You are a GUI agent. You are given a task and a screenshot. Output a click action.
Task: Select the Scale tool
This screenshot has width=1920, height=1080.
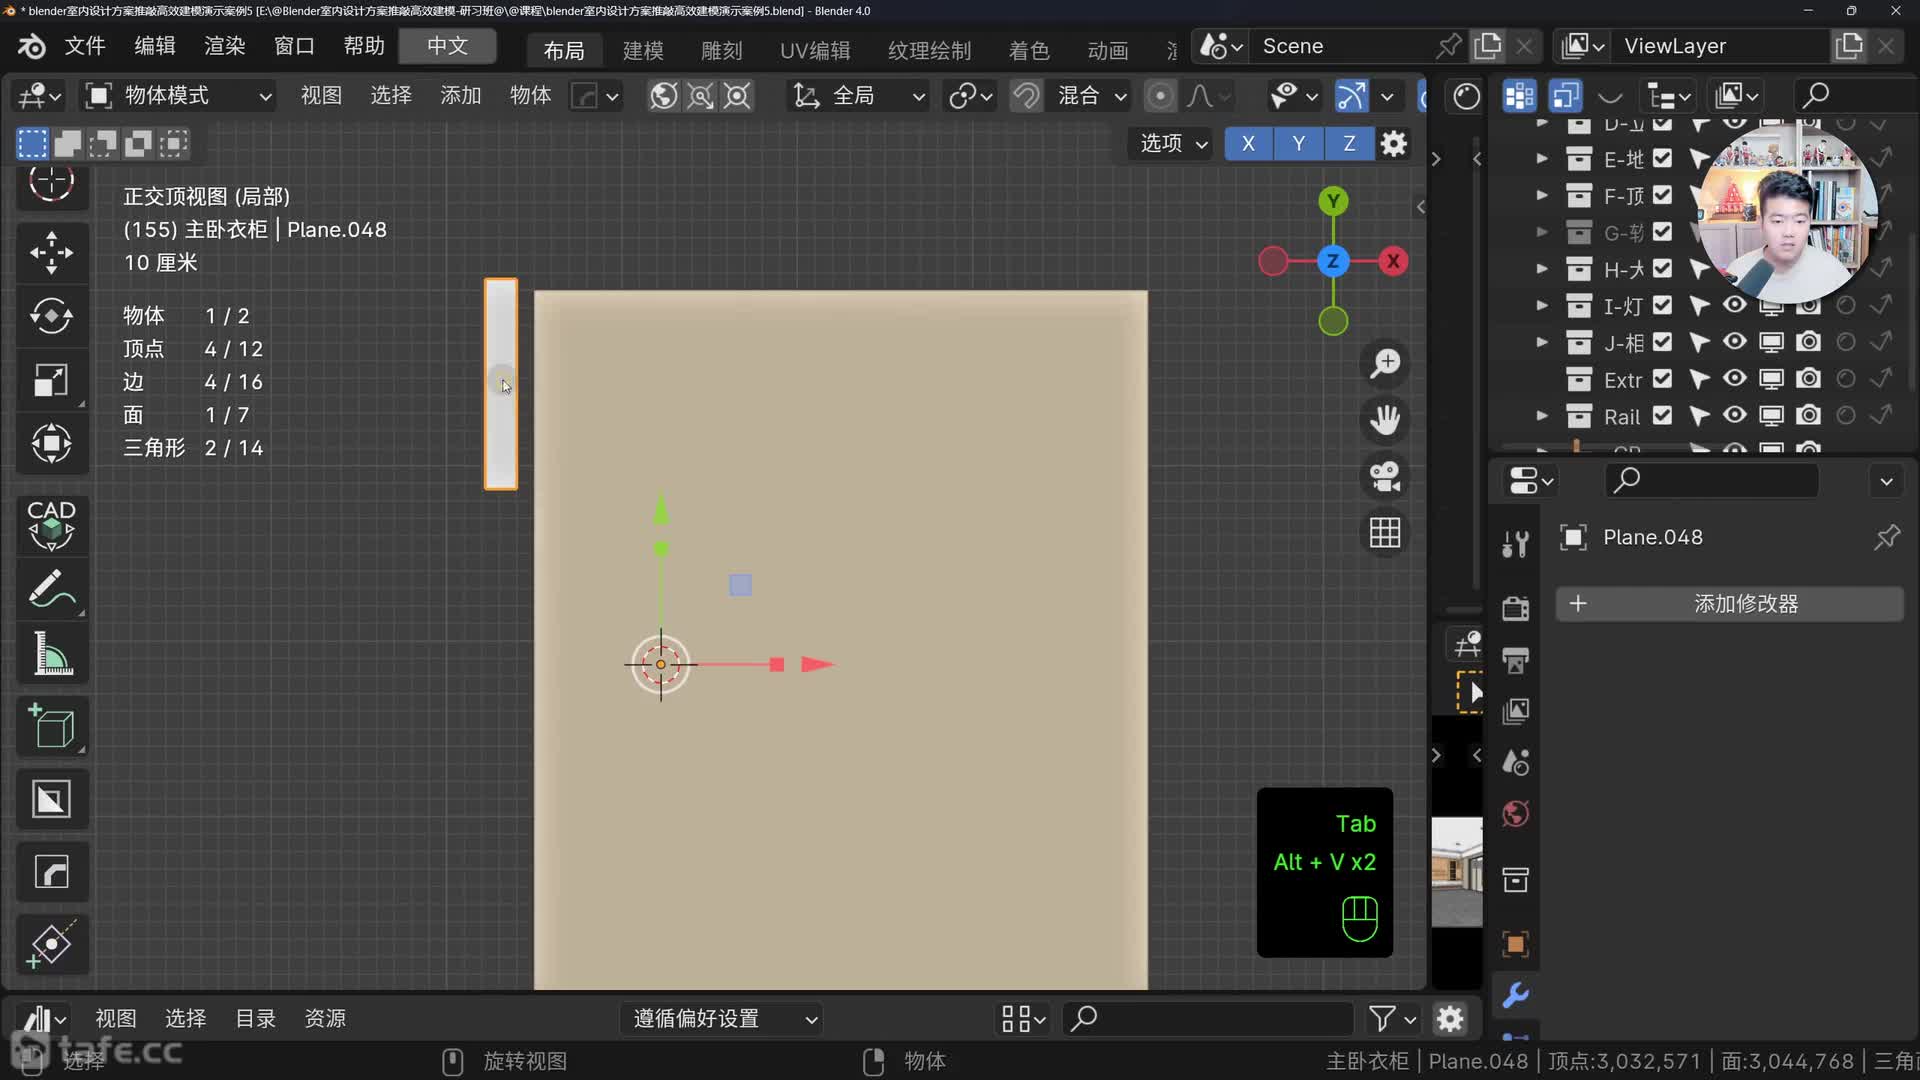pos(51,380)
